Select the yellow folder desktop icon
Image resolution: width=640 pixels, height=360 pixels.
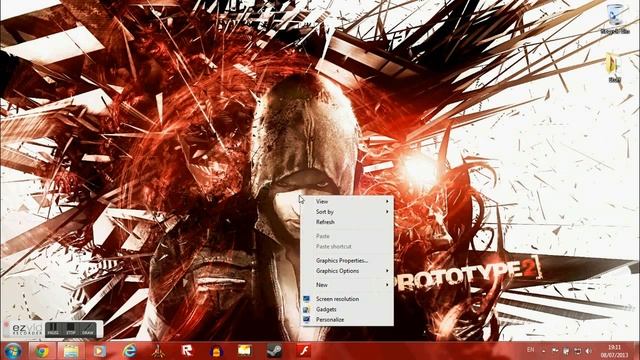[x=613, y=68]
